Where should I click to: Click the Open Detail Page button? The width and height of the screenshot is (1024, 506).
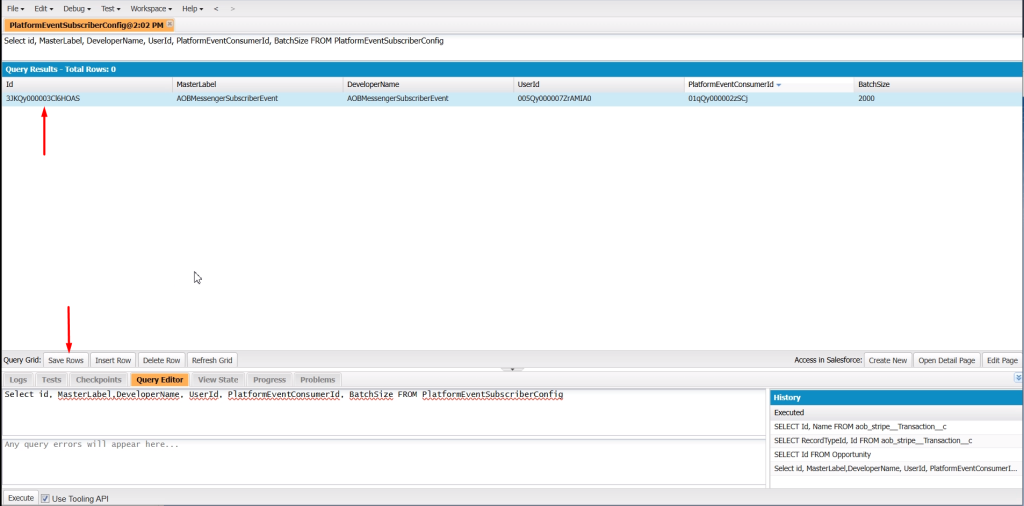[947, 360]
